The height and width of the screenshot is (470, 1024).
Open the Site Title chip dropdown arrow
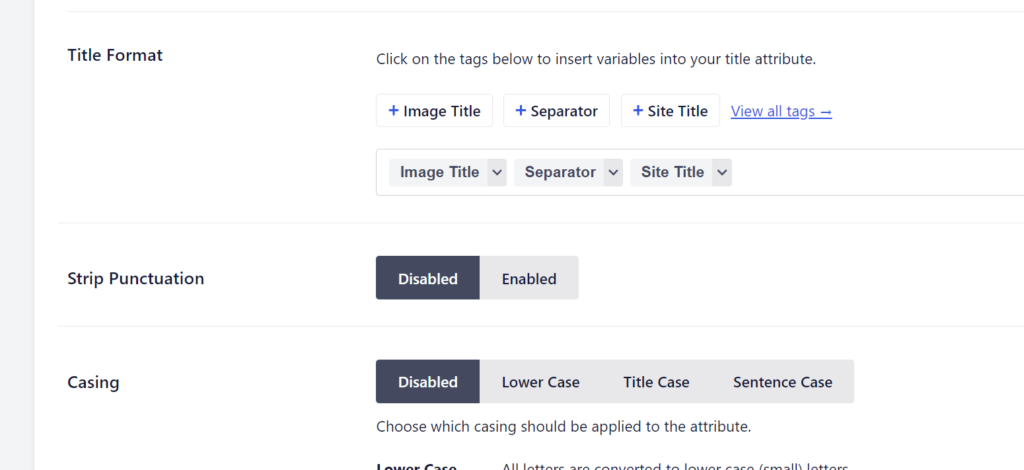point(722,172)
